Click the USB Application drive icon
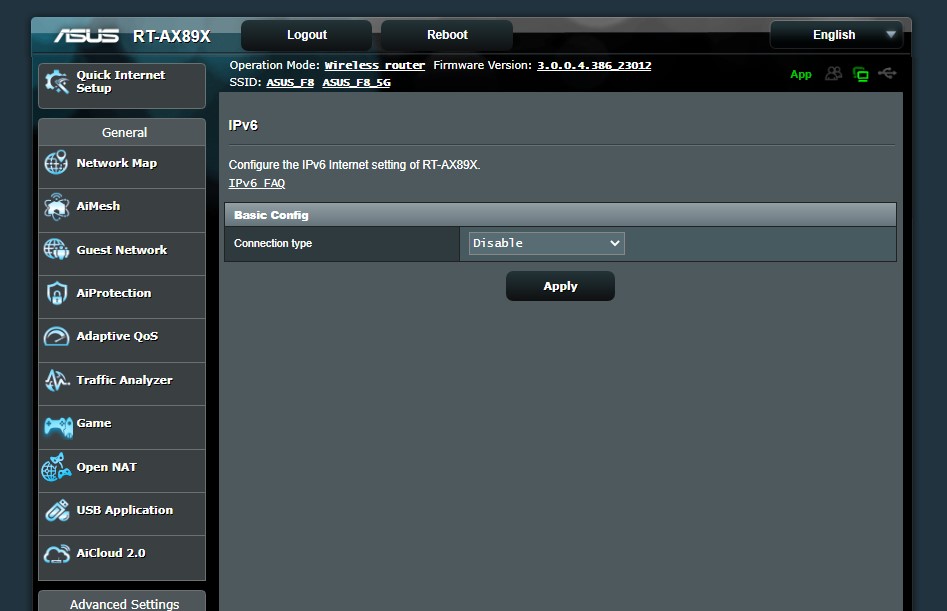947x611 pixels. click(x=57, y=511)
